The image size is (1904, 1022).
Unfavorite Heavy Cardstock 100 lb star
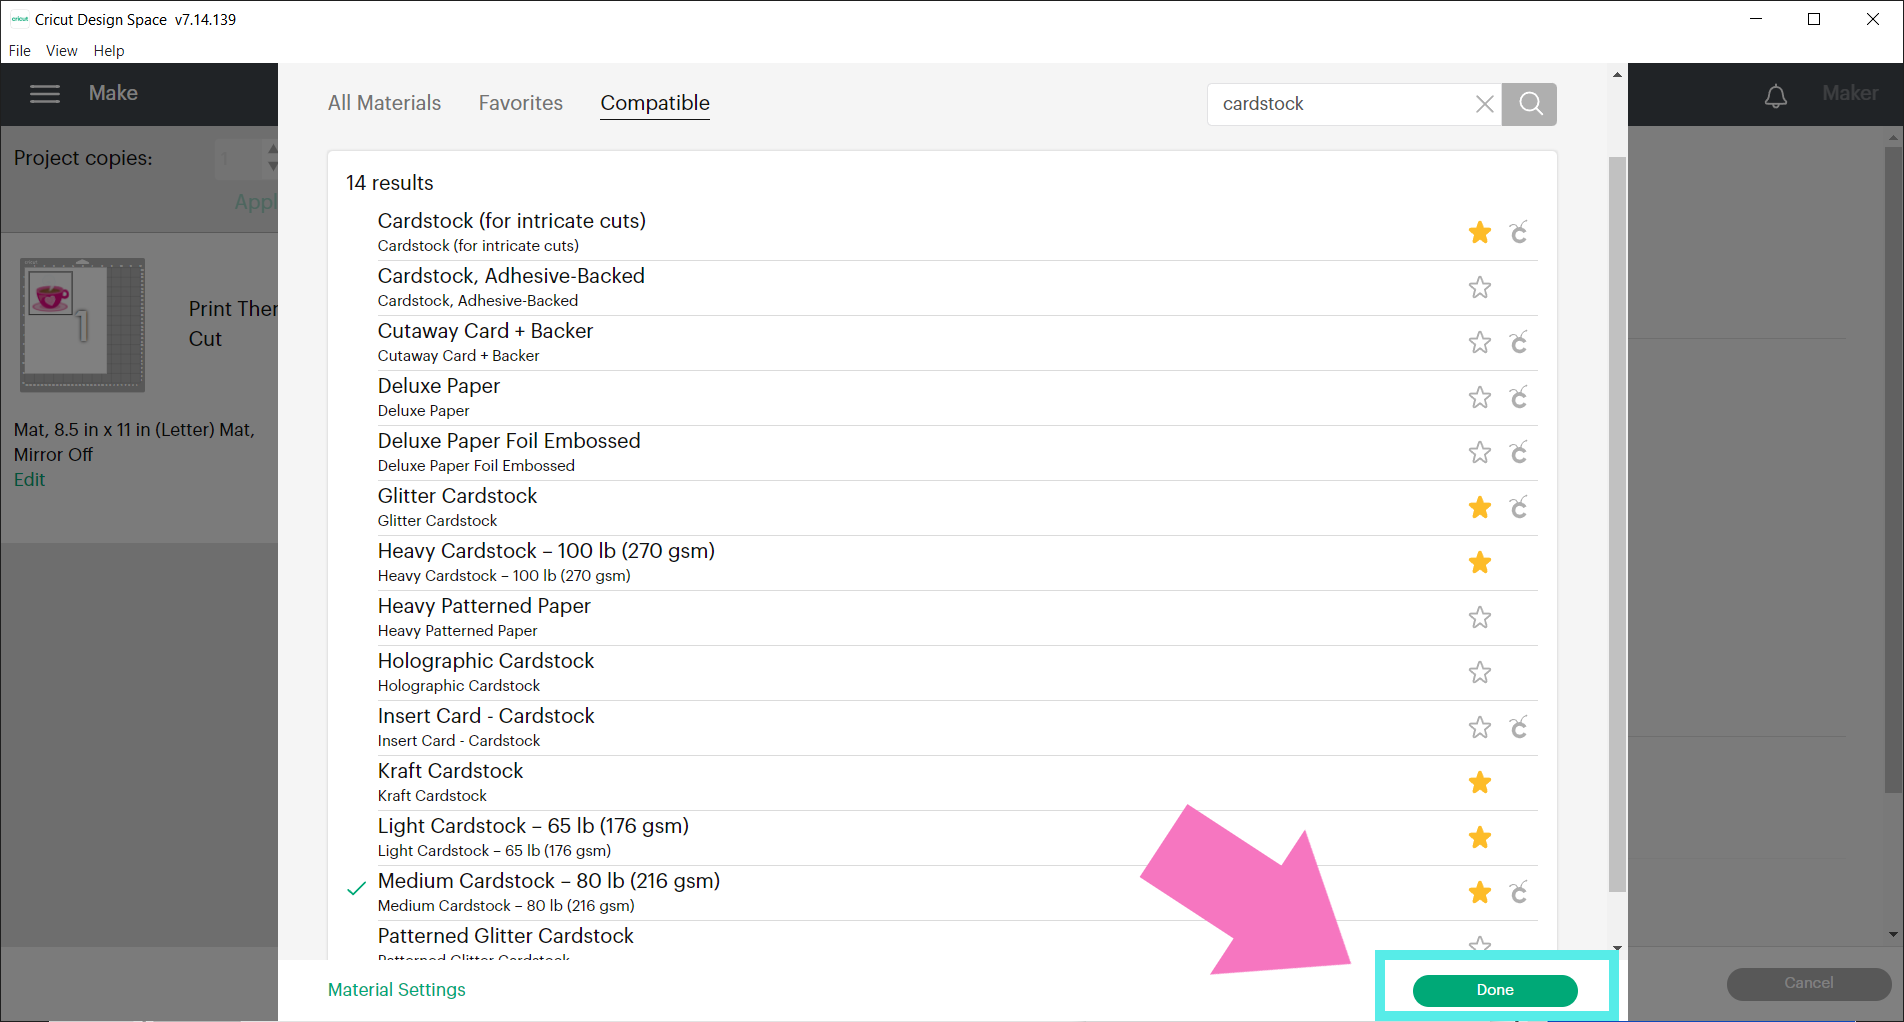(1479, 563)
